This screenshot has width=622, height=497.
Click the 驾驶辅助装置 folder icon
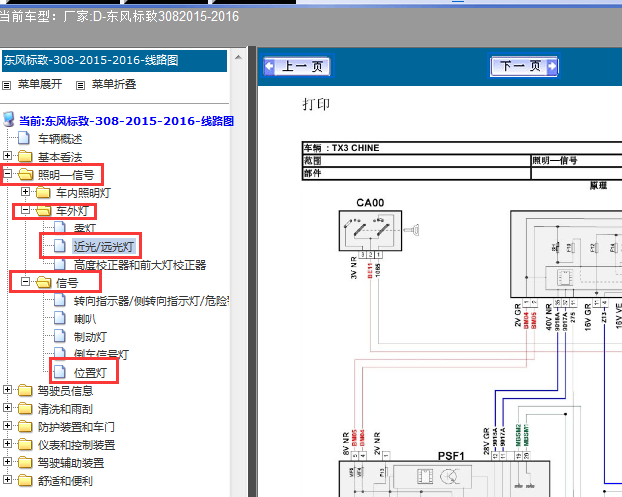coord(25,462)
